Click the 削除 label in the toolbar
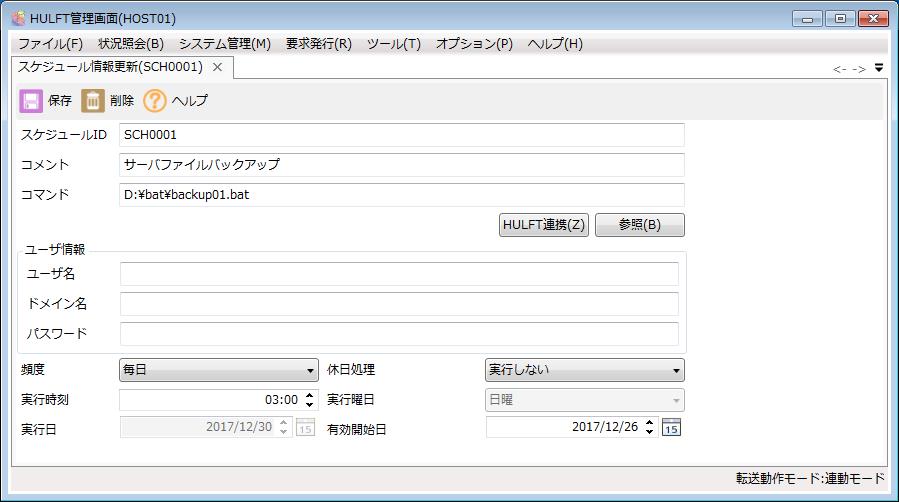 click(x=122, y=101)
